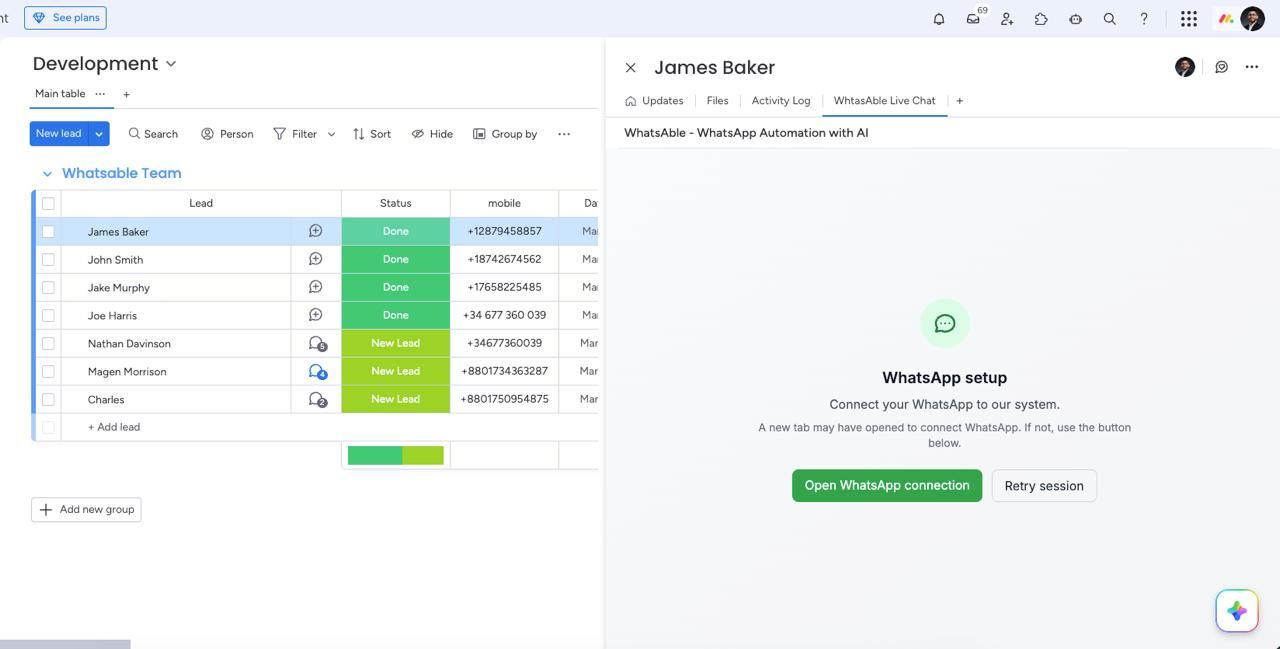Check the Magen Morrison row checkbox
Viewport: 1280px width, 649px height.
pos(48,371)
